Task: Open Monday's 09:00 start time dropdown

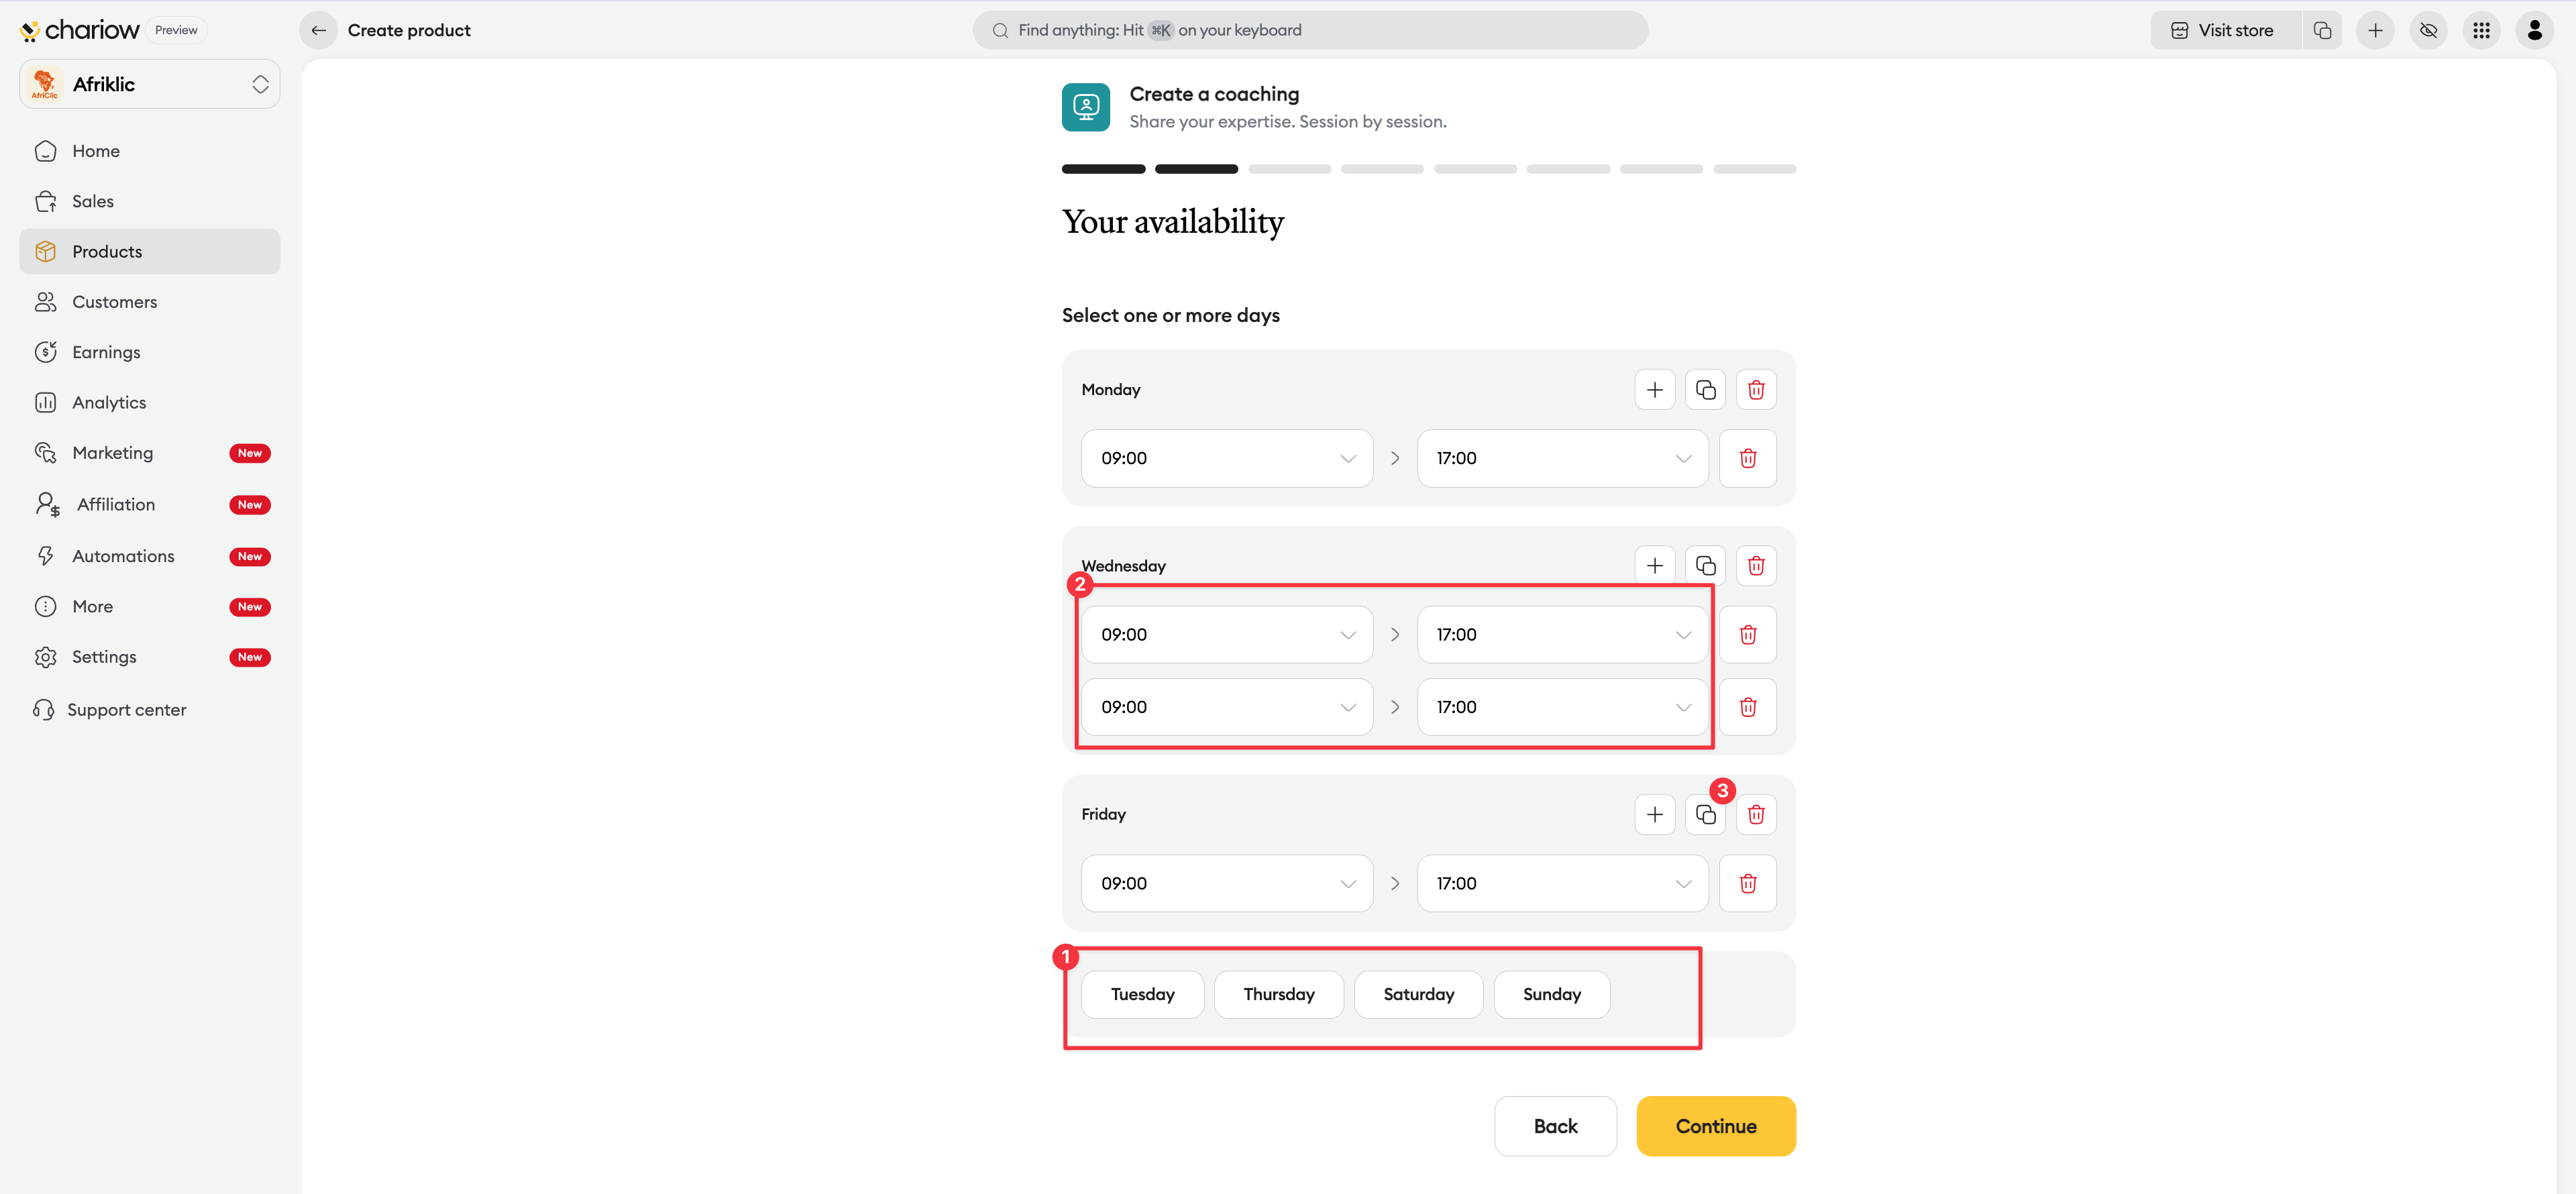Action: 1226,458
